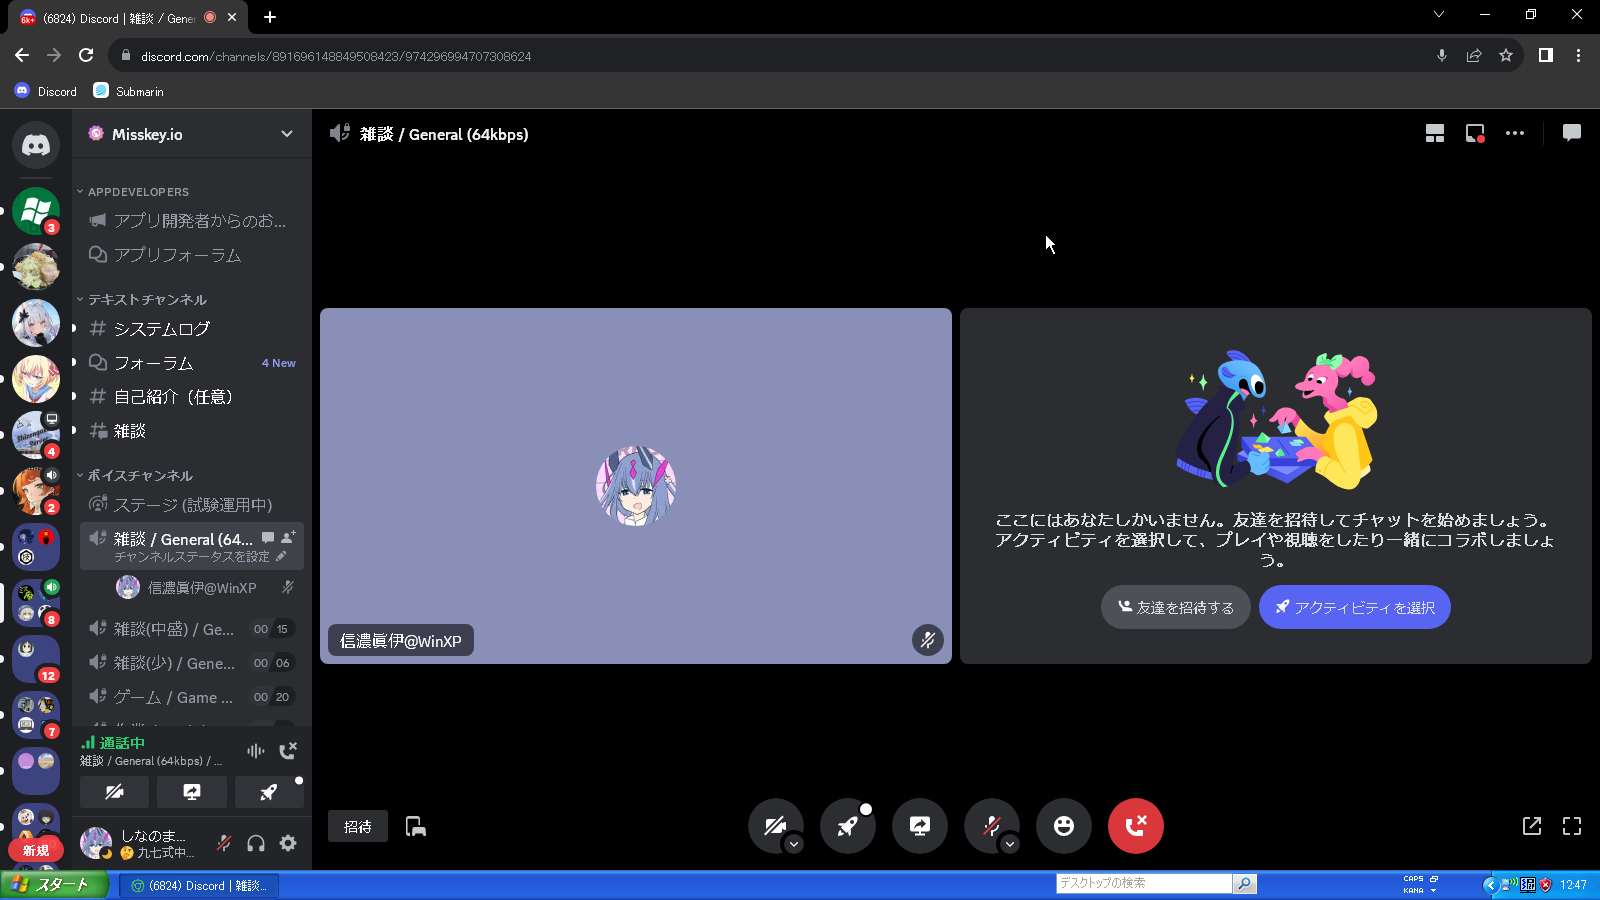Bookmark this page star icon
Screen dimensions: 1600x900
1506,56
